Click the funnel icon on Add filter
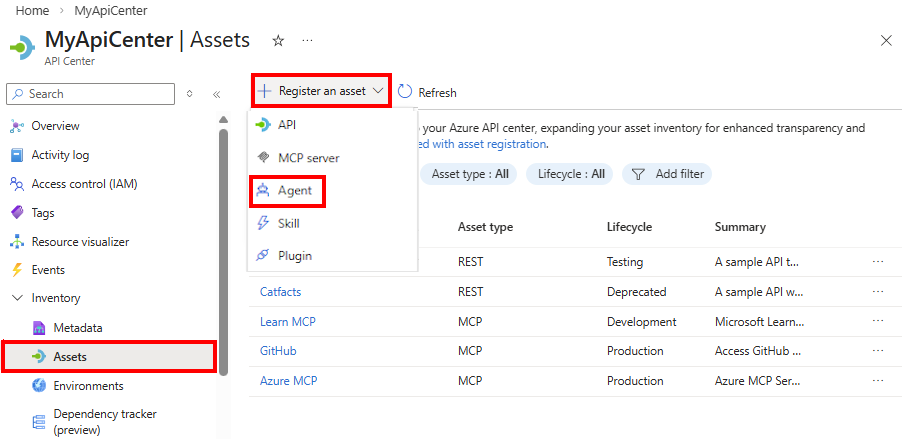Screen dimensions: 902x439 pyautogui.click(x=637, y=174)
